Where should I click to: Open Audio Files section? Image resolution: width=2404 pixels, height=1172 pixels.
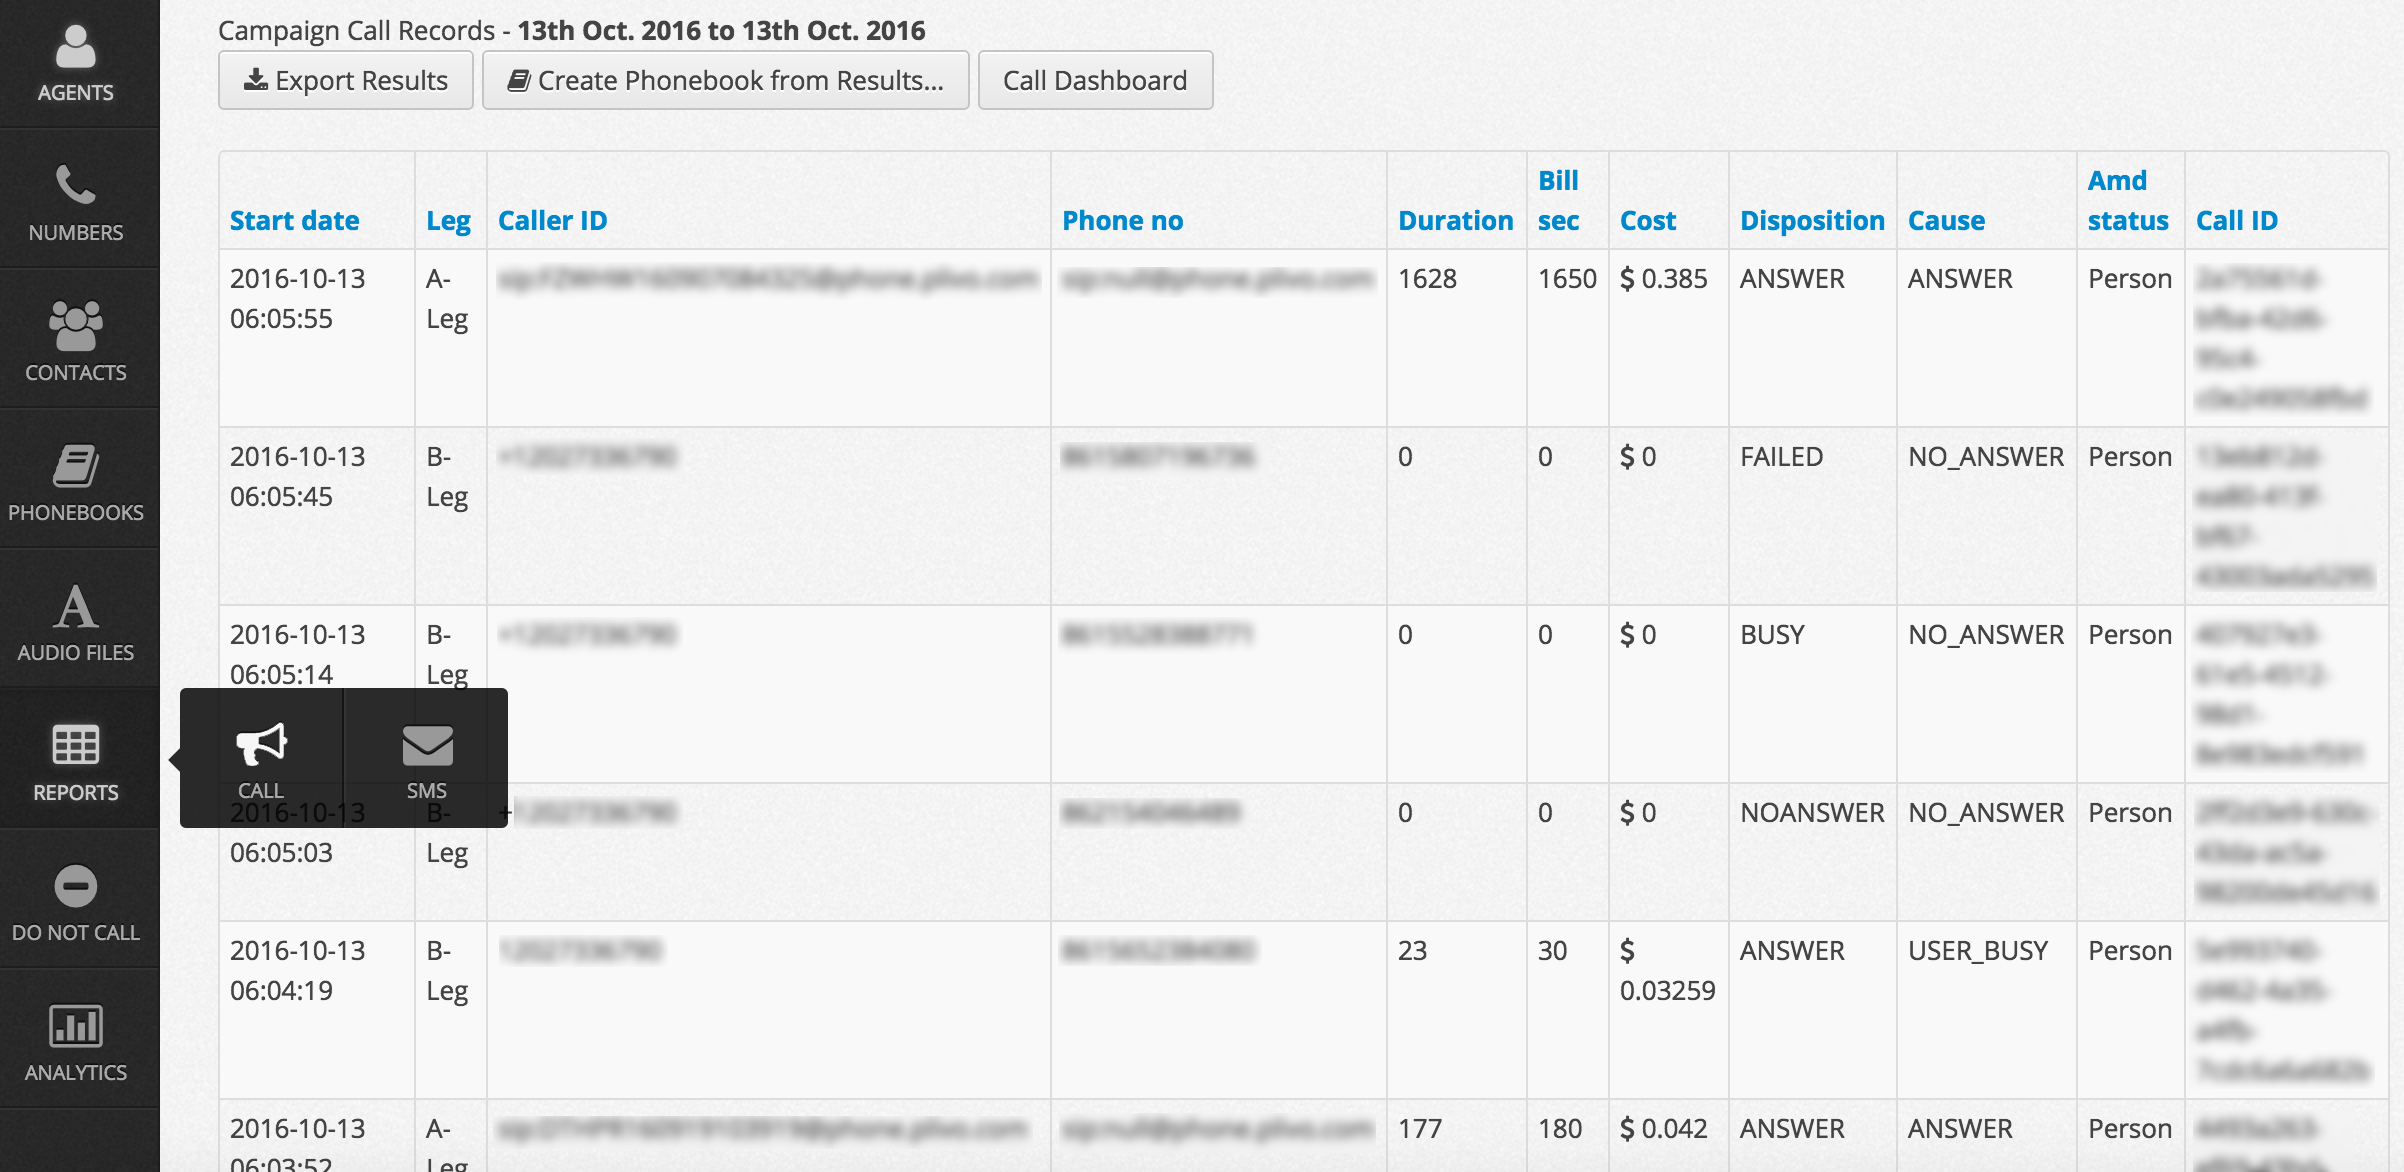[76, 623]
